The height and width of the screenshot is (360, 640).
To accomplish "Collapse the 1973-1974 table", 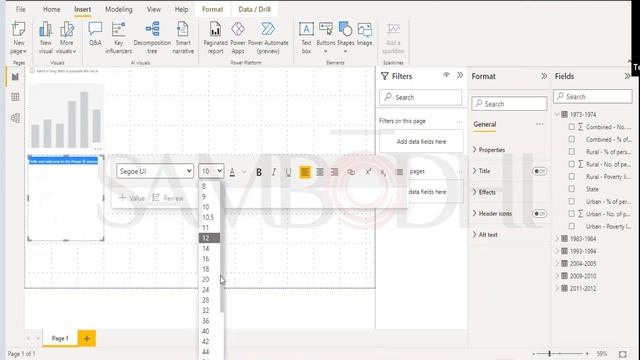I will tap(557, 114).
